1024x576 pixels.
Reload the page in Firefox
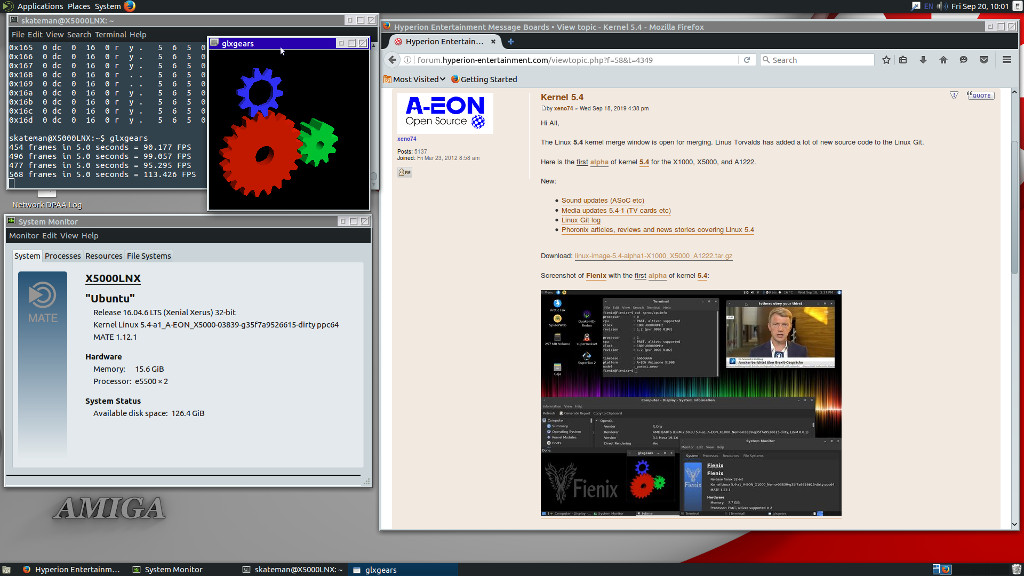[x=747, y=59]
